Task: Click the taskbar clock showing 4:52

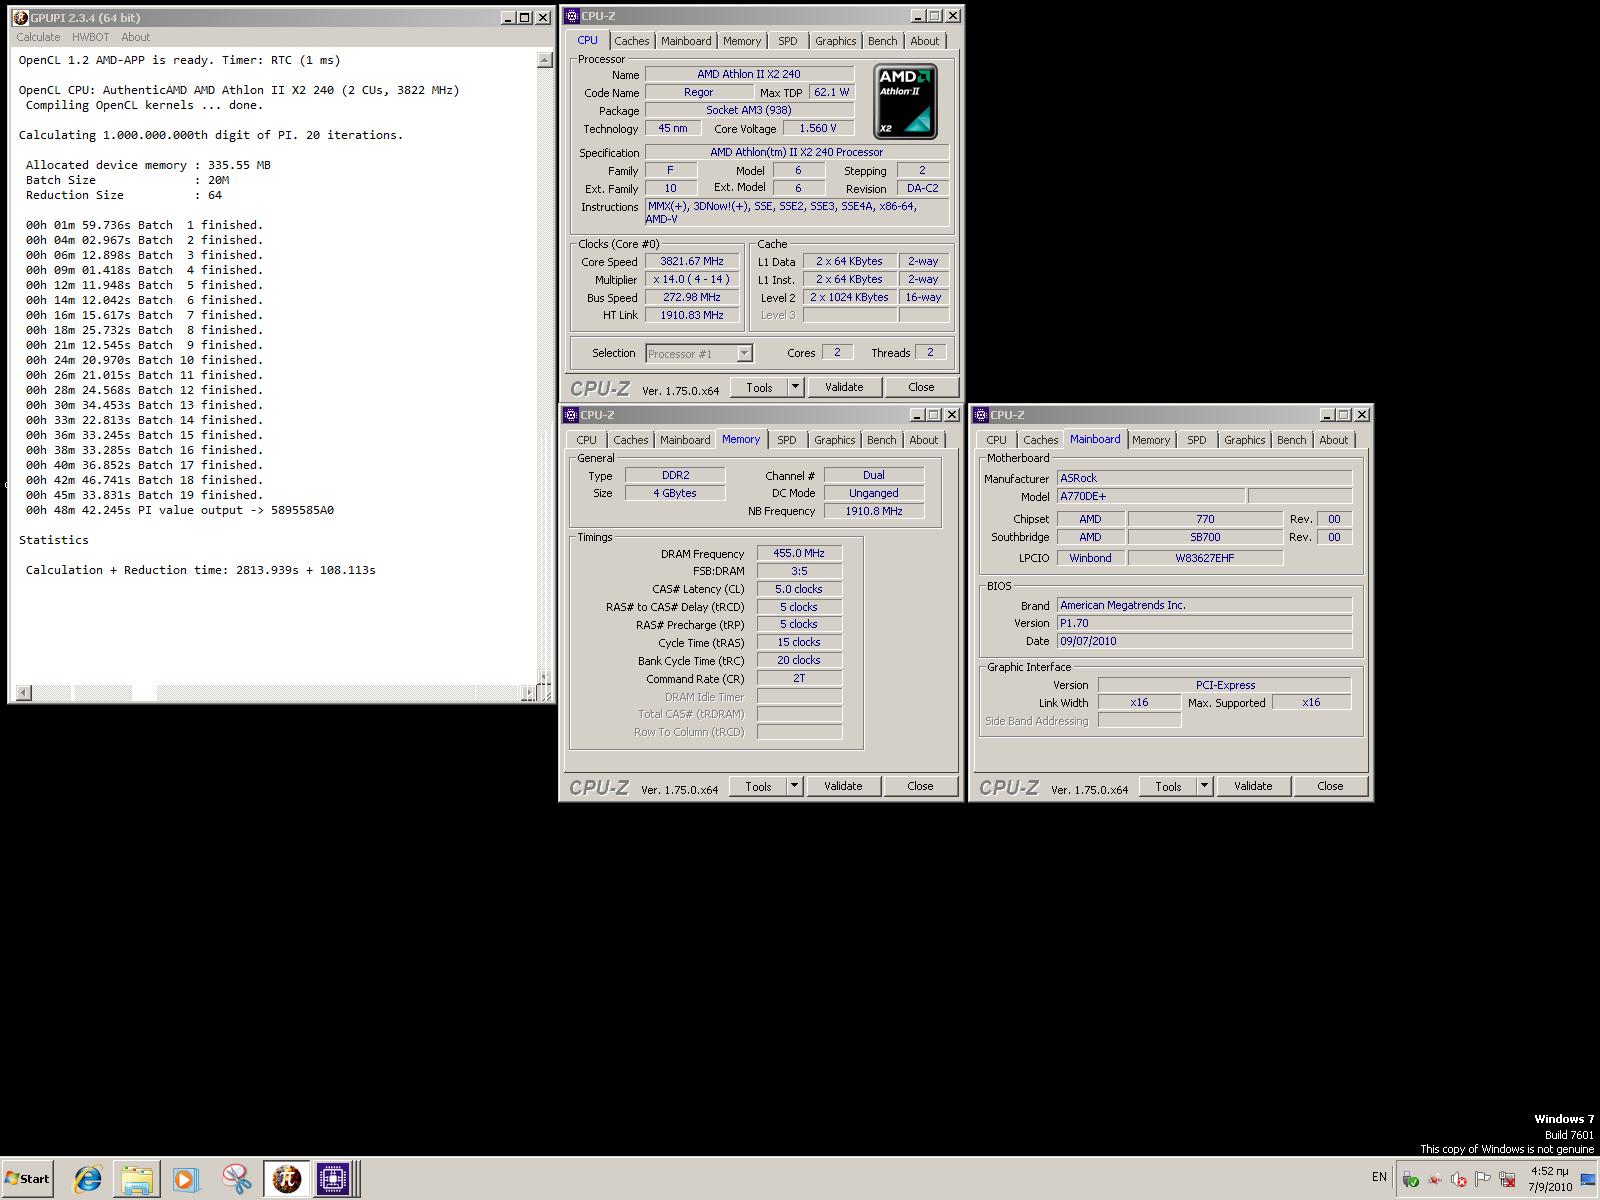Action: [x=1549, y=1179]
